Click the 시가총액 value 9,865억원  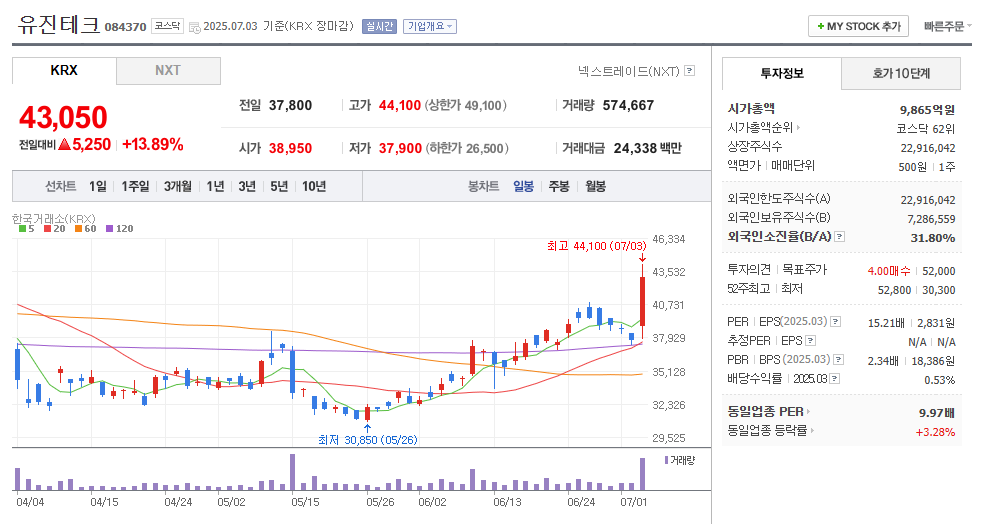click(x=927, y=110)
